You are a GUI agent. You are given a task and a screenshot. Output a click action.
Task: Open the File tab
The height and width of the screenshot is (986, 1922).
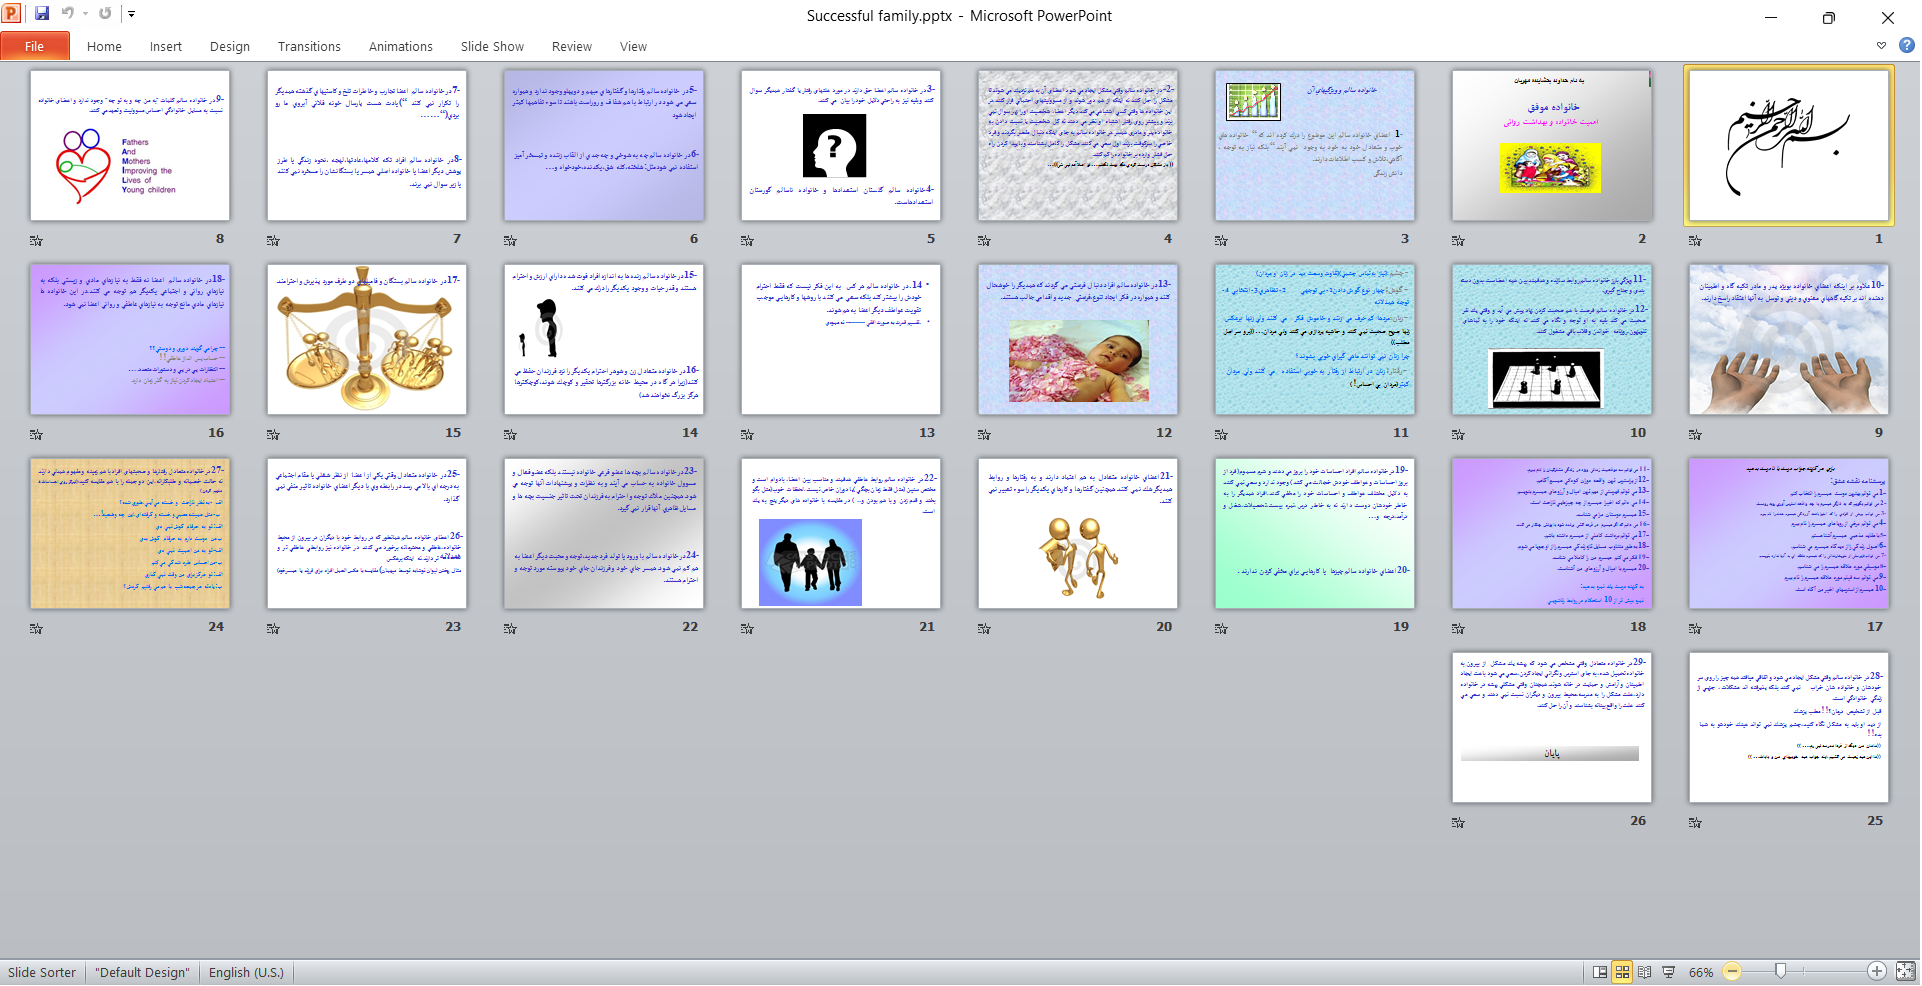point(35,46)
